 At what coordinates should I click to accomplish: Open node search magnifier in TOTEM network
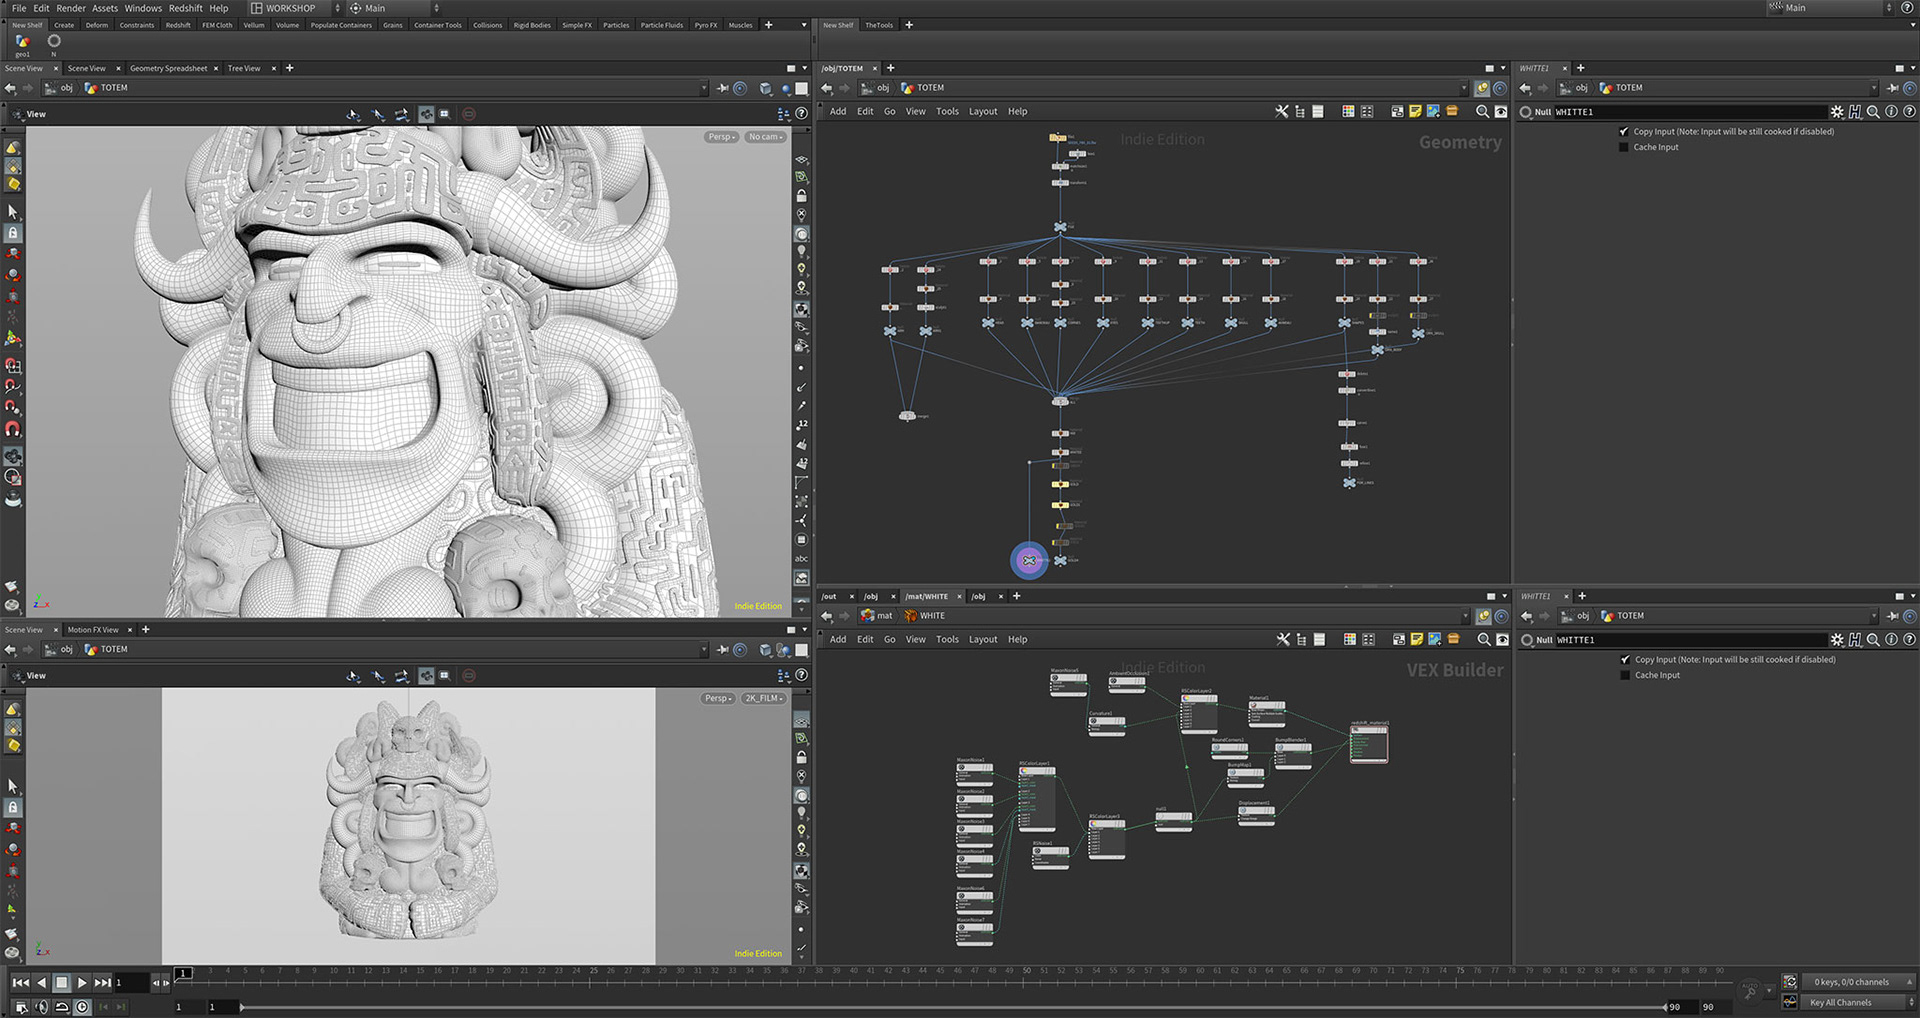pyautogui.click(x=1482, y=112)
